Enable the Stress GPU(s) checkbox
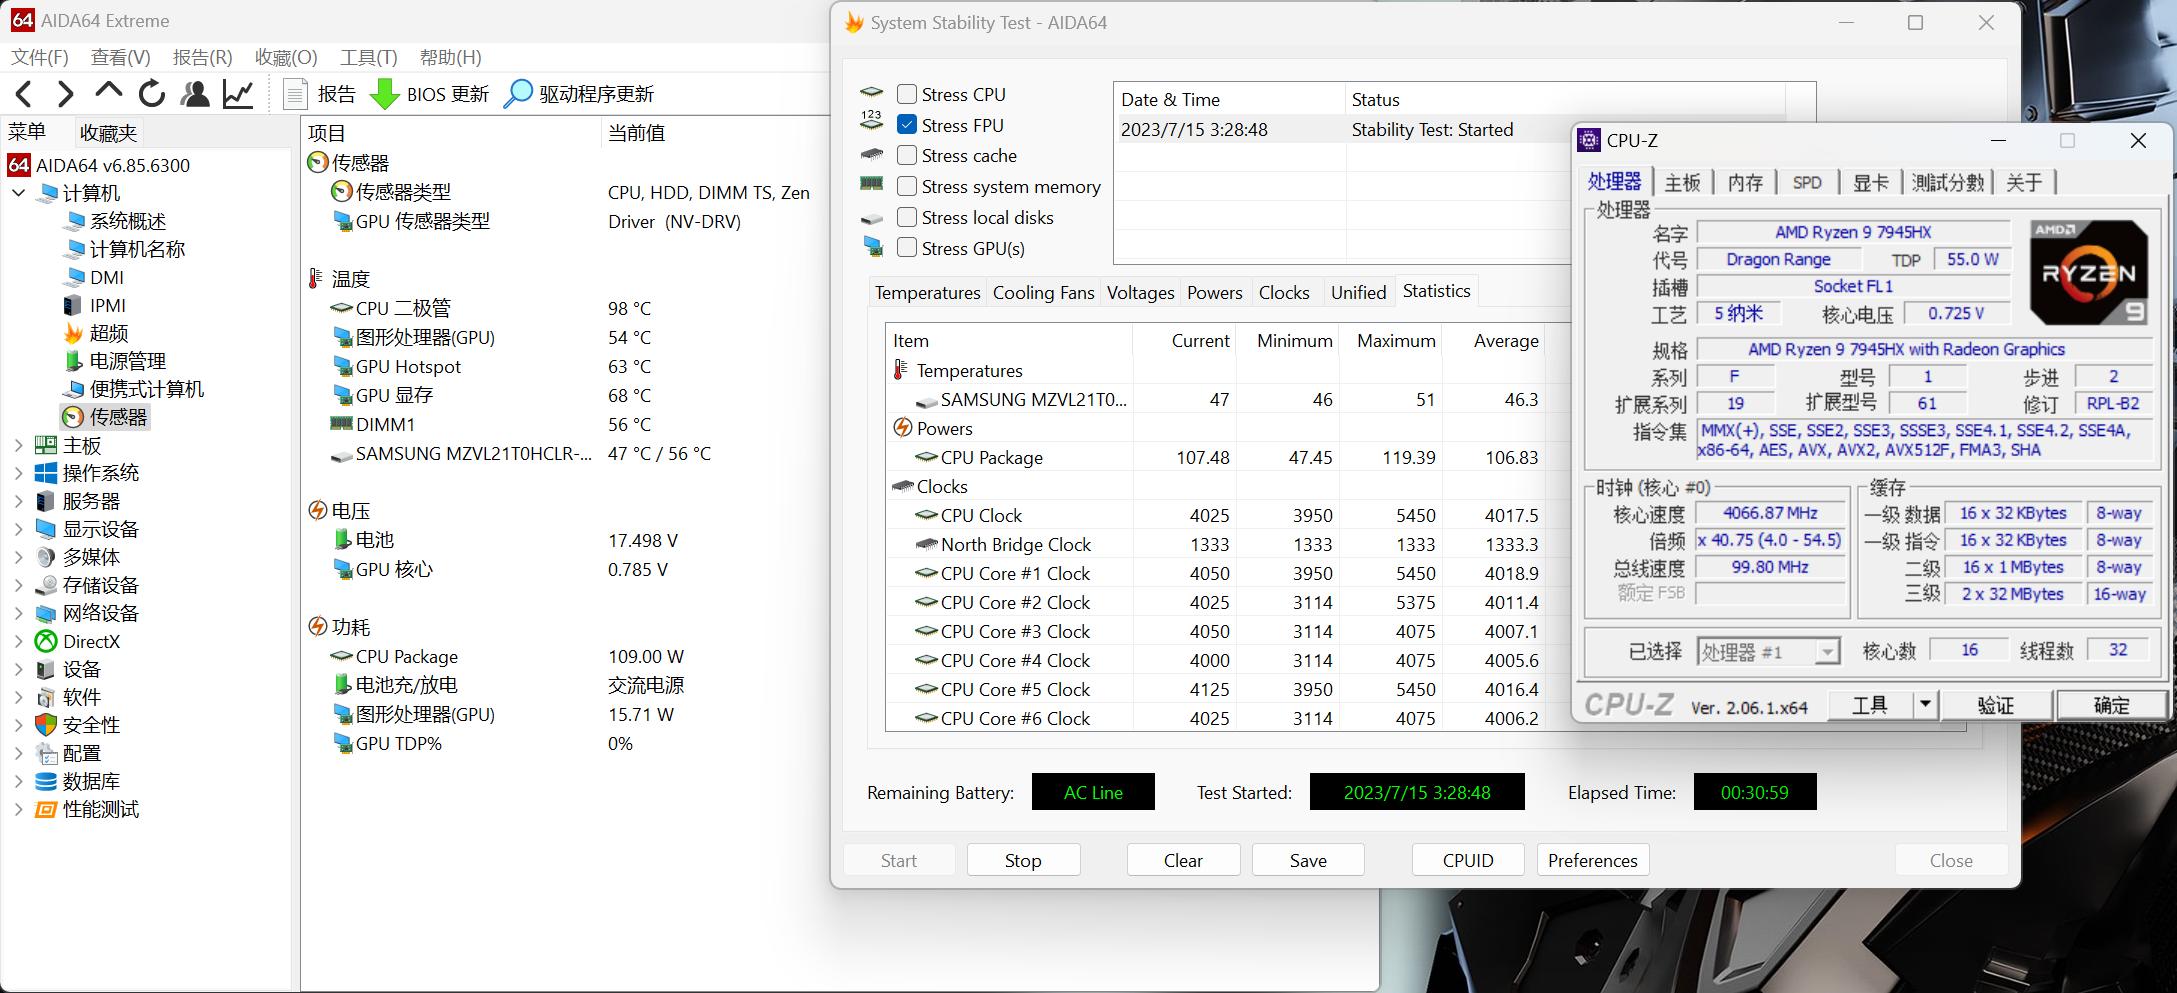 point(907,248)
